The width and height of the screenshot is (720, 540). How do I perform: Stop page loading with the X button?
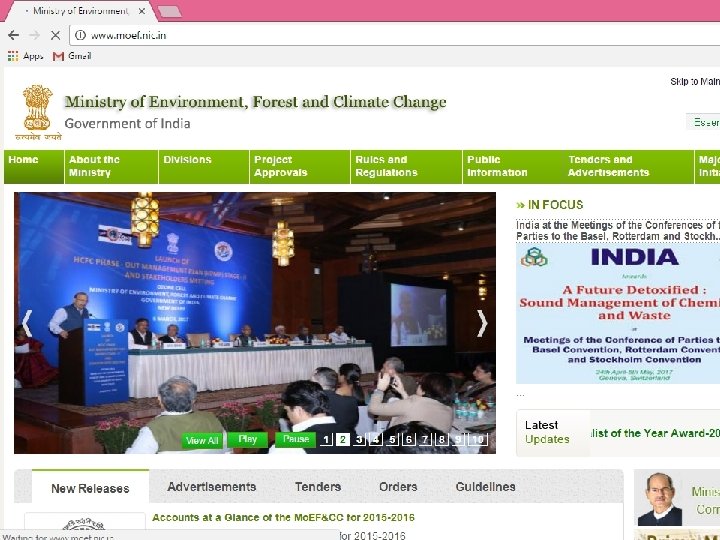tap(56, 35)
